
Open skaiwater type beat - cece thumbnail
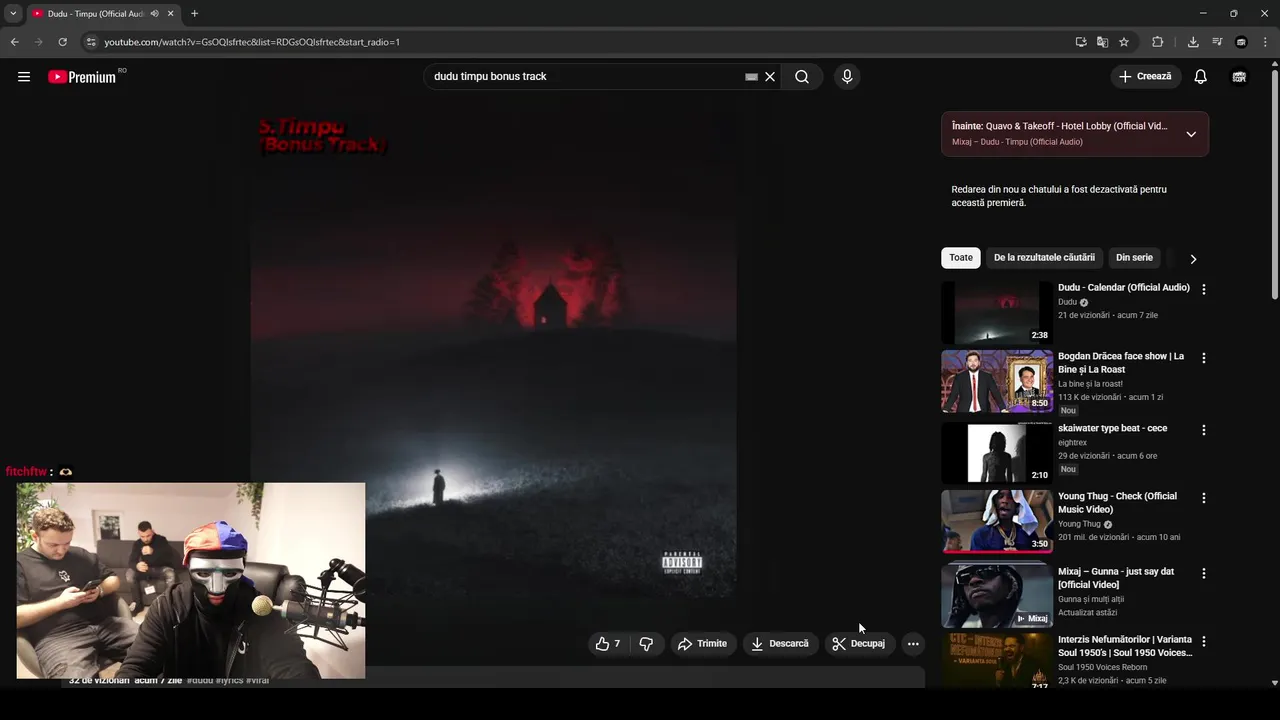(997, 452)
